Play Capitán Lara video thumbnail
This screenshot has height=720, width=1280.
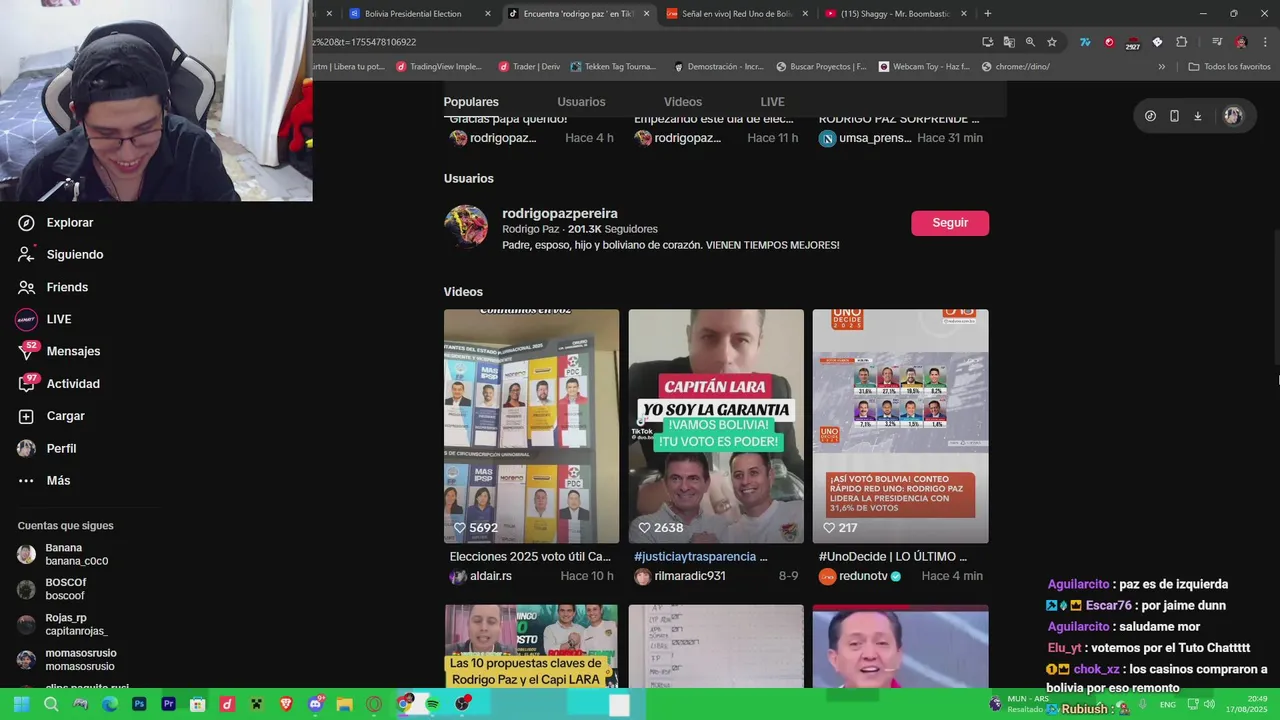click(716, 426)
